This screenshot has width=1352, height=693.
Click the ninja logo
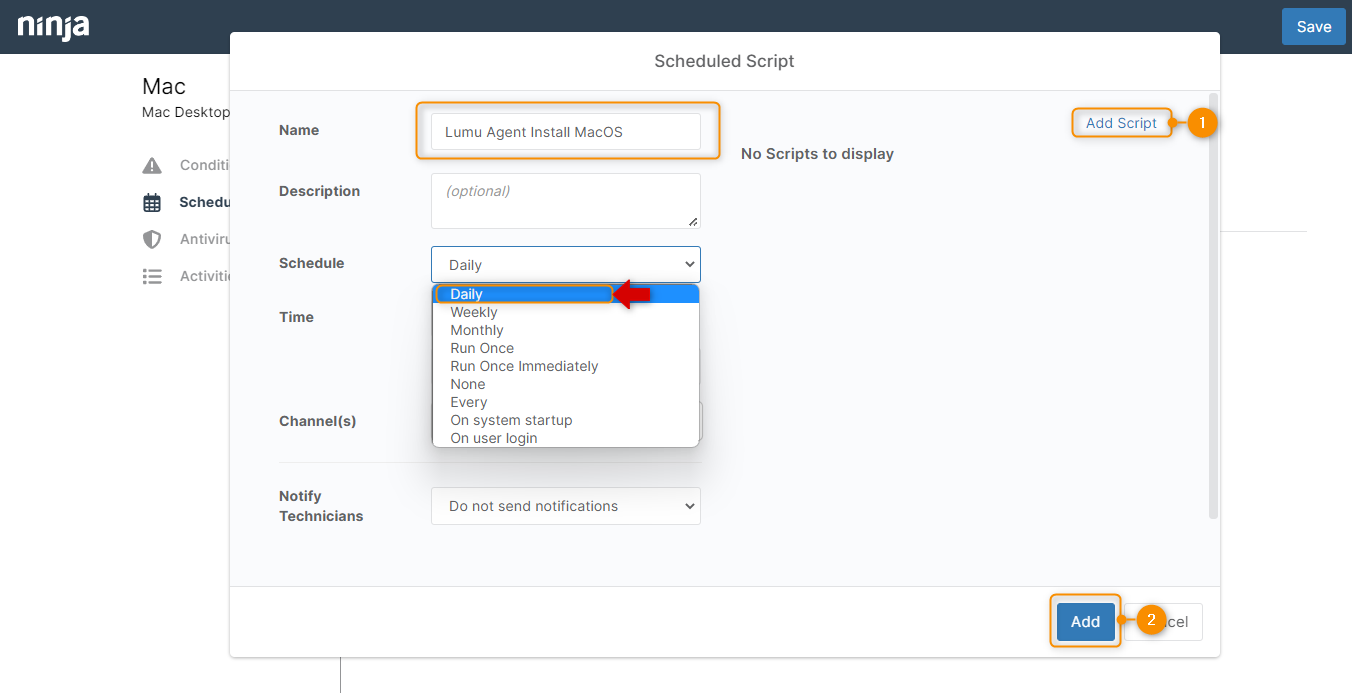point(53,27)
